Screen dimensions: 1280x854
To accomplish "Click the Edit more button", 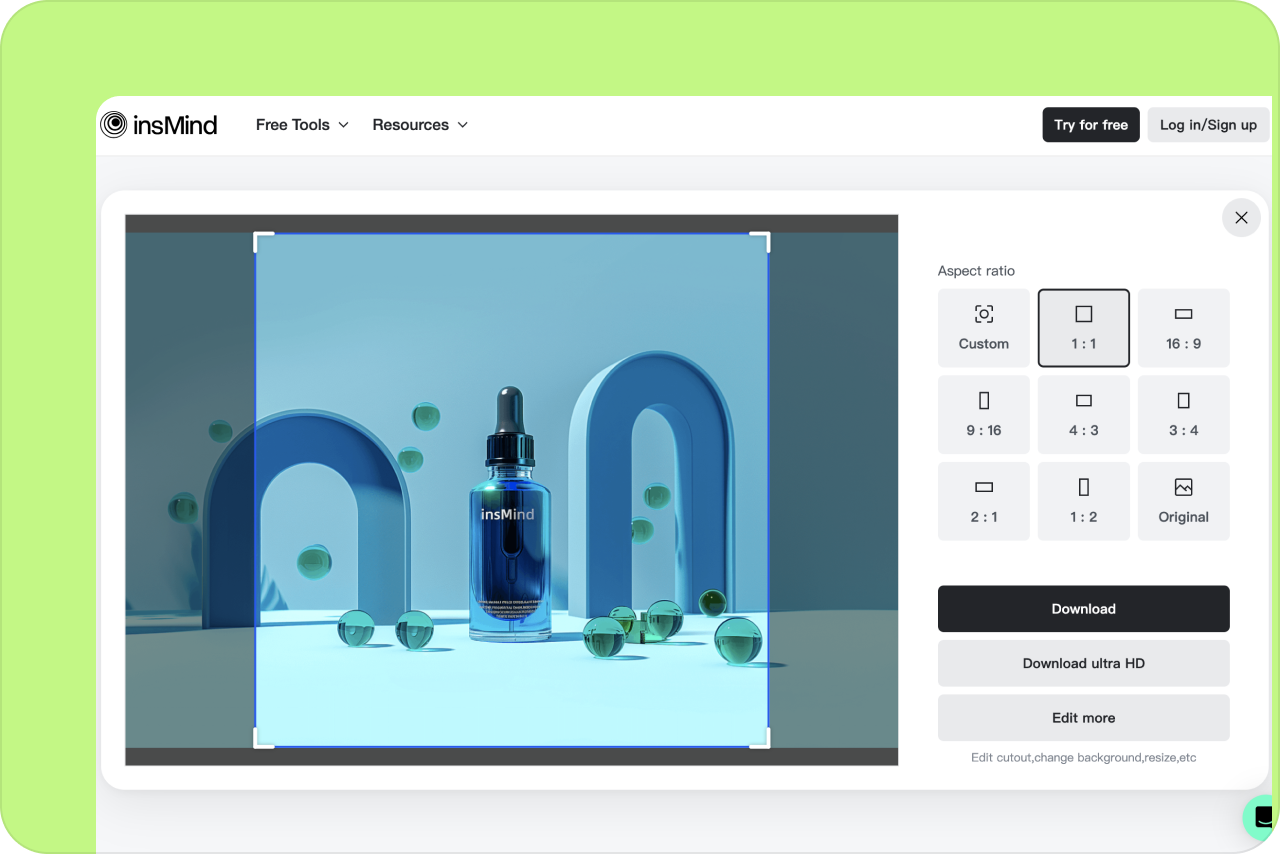I will [x=1084, y=718].
